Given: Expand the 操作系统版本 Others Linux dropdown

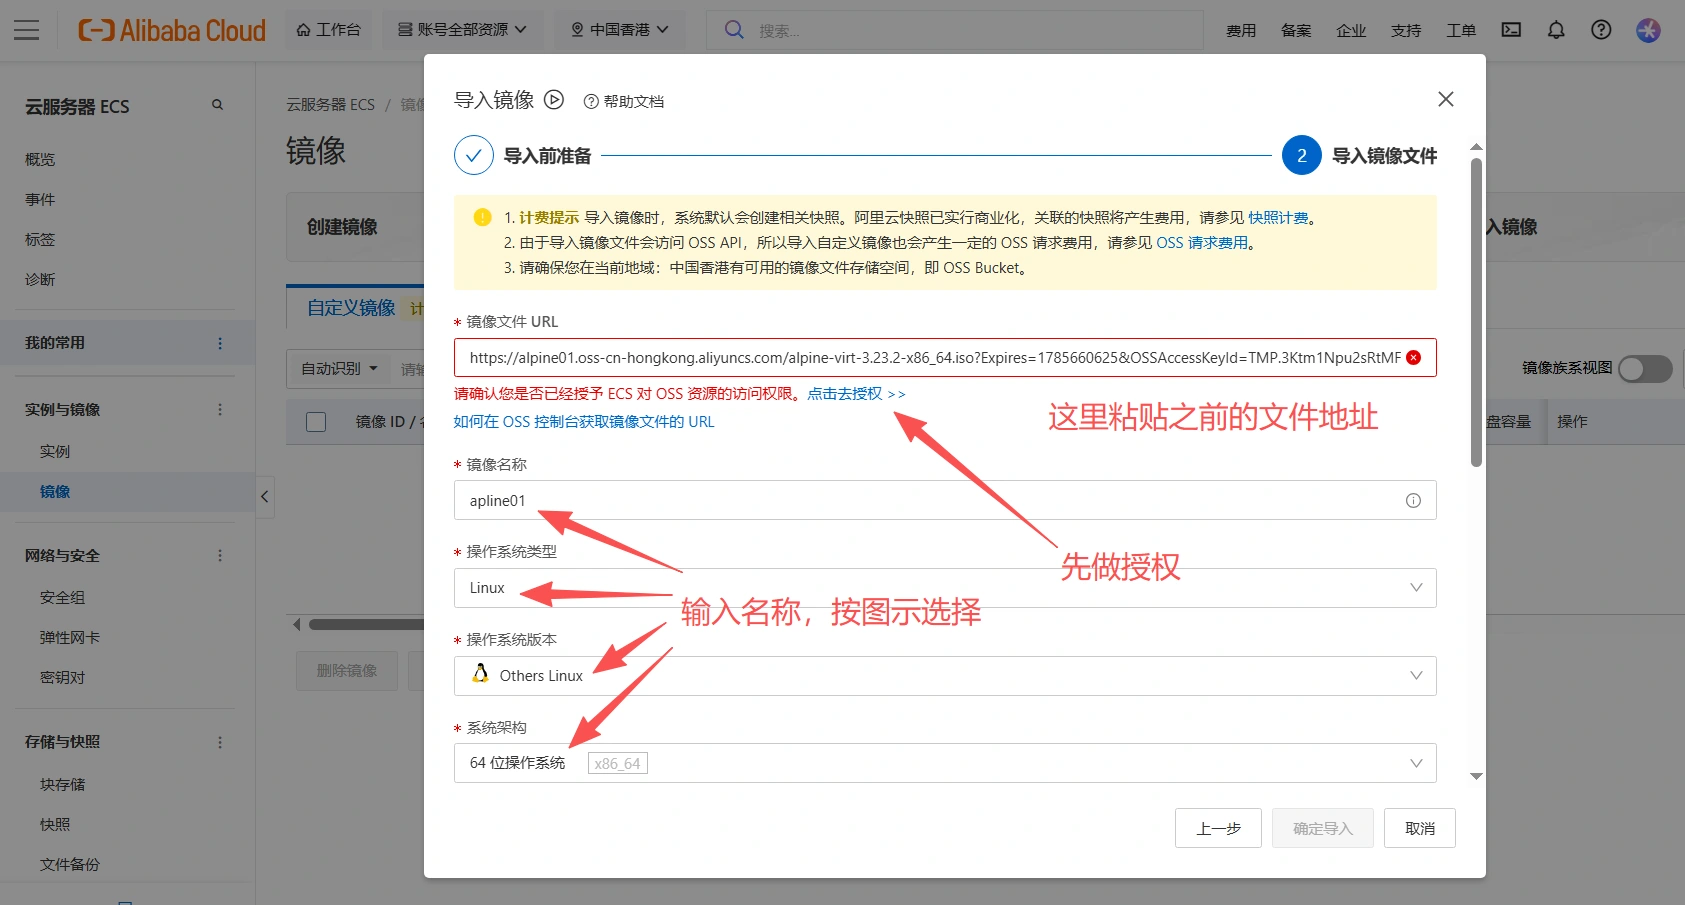Looking at the screenshot, I should coord(945,676).
